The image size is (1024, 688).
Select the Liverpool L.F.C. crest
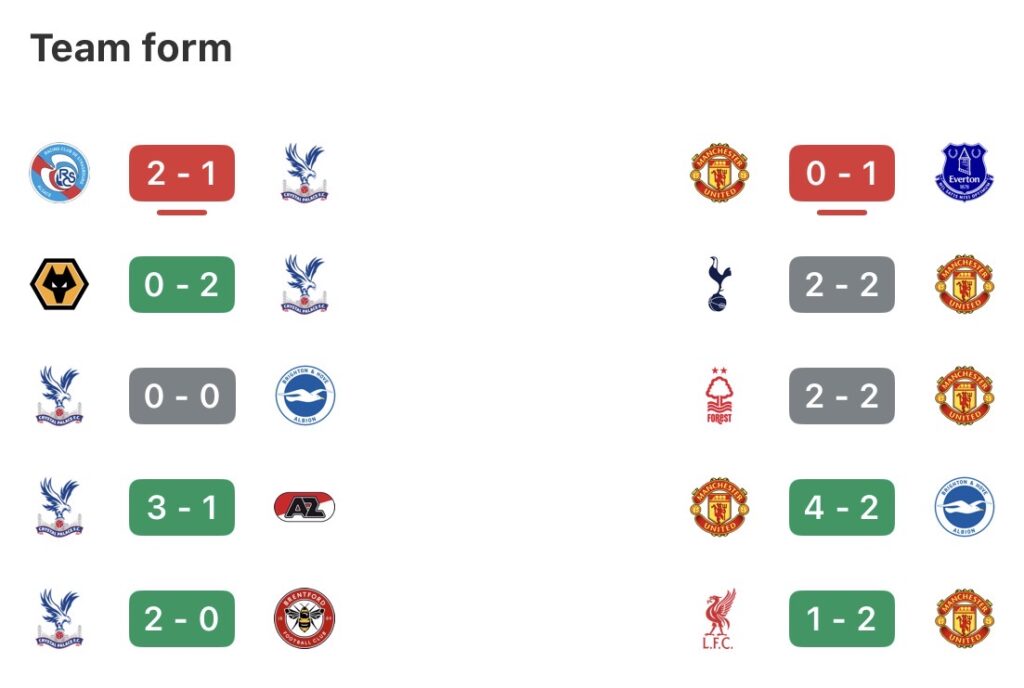(x=719, y=619)
